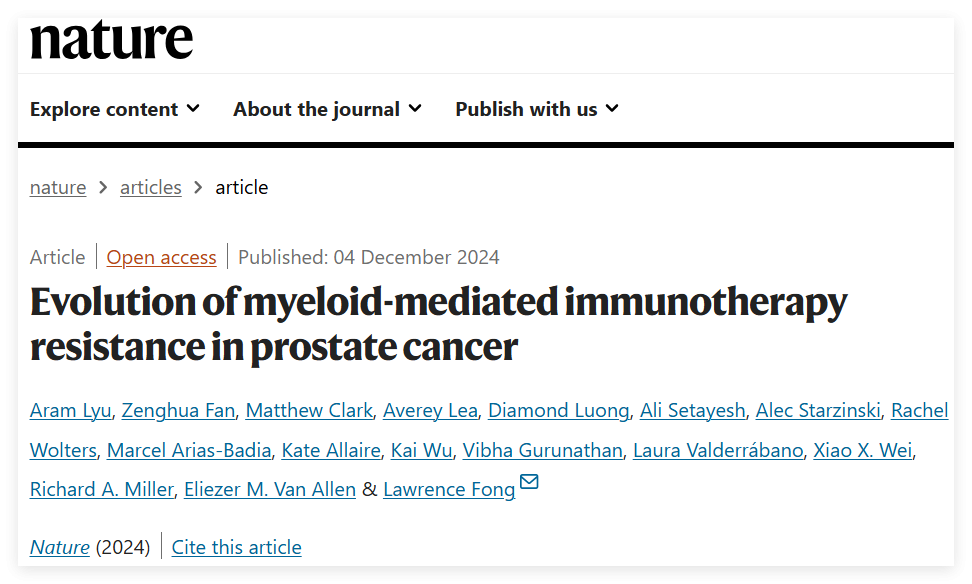Open author Diamond Luong's link

tap(559, 410)
